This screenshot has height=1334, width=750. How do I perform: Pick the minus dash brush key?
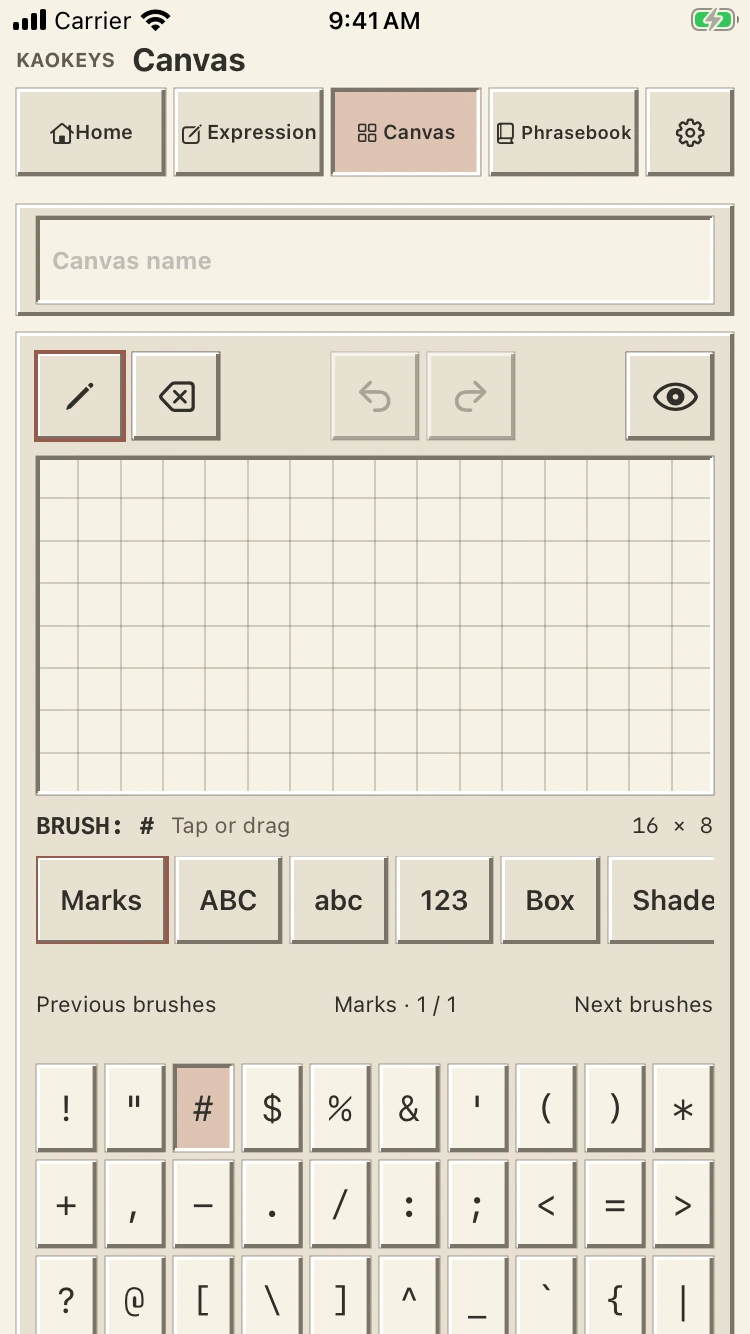(x=203, y=1204)
